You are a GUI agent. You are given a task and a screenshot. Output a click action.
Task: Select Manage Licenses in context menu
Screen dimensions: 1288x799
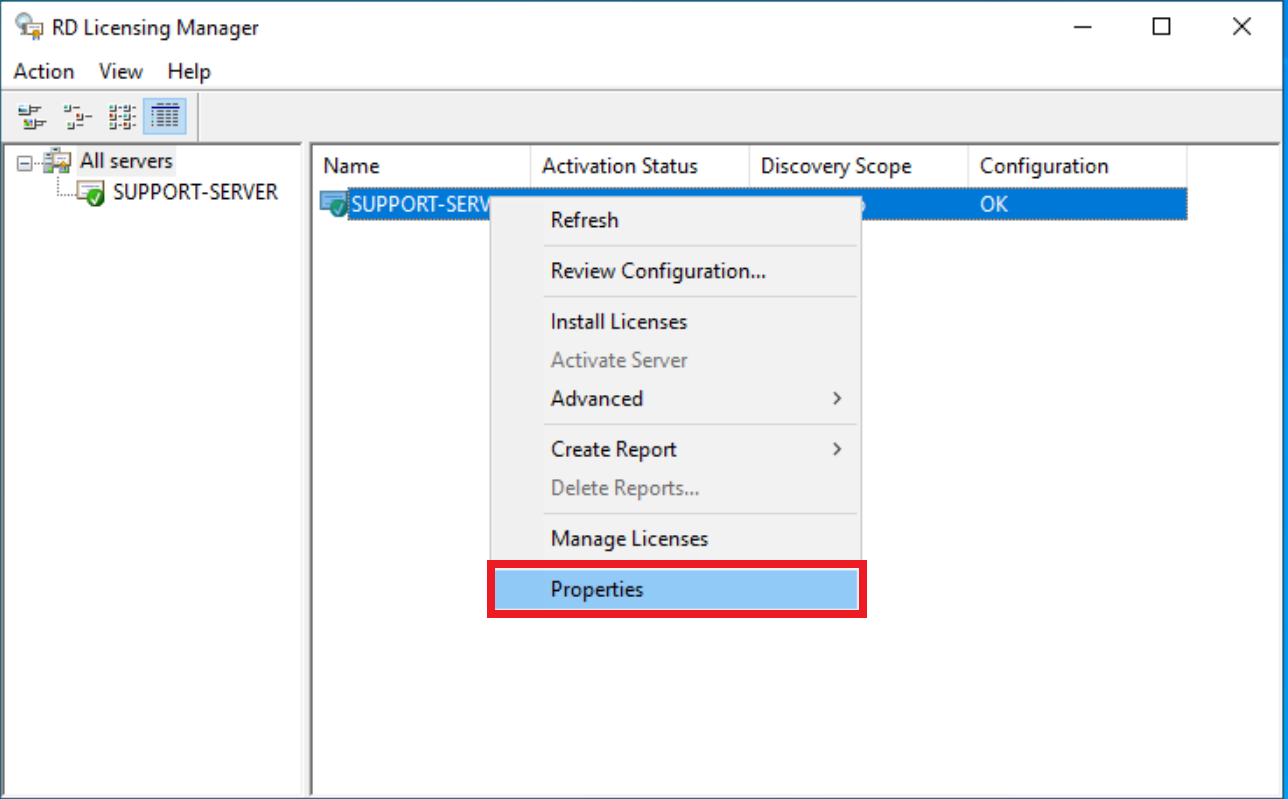click(676, 538)
